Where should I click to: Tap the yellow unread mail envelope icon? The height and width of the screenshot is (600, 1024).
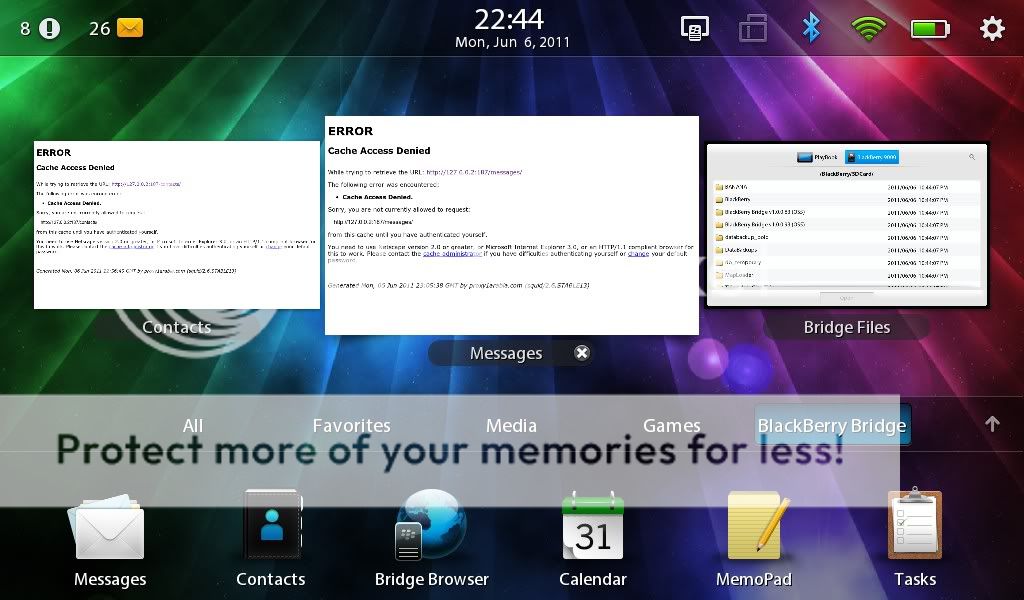click(x=129, y=28)
